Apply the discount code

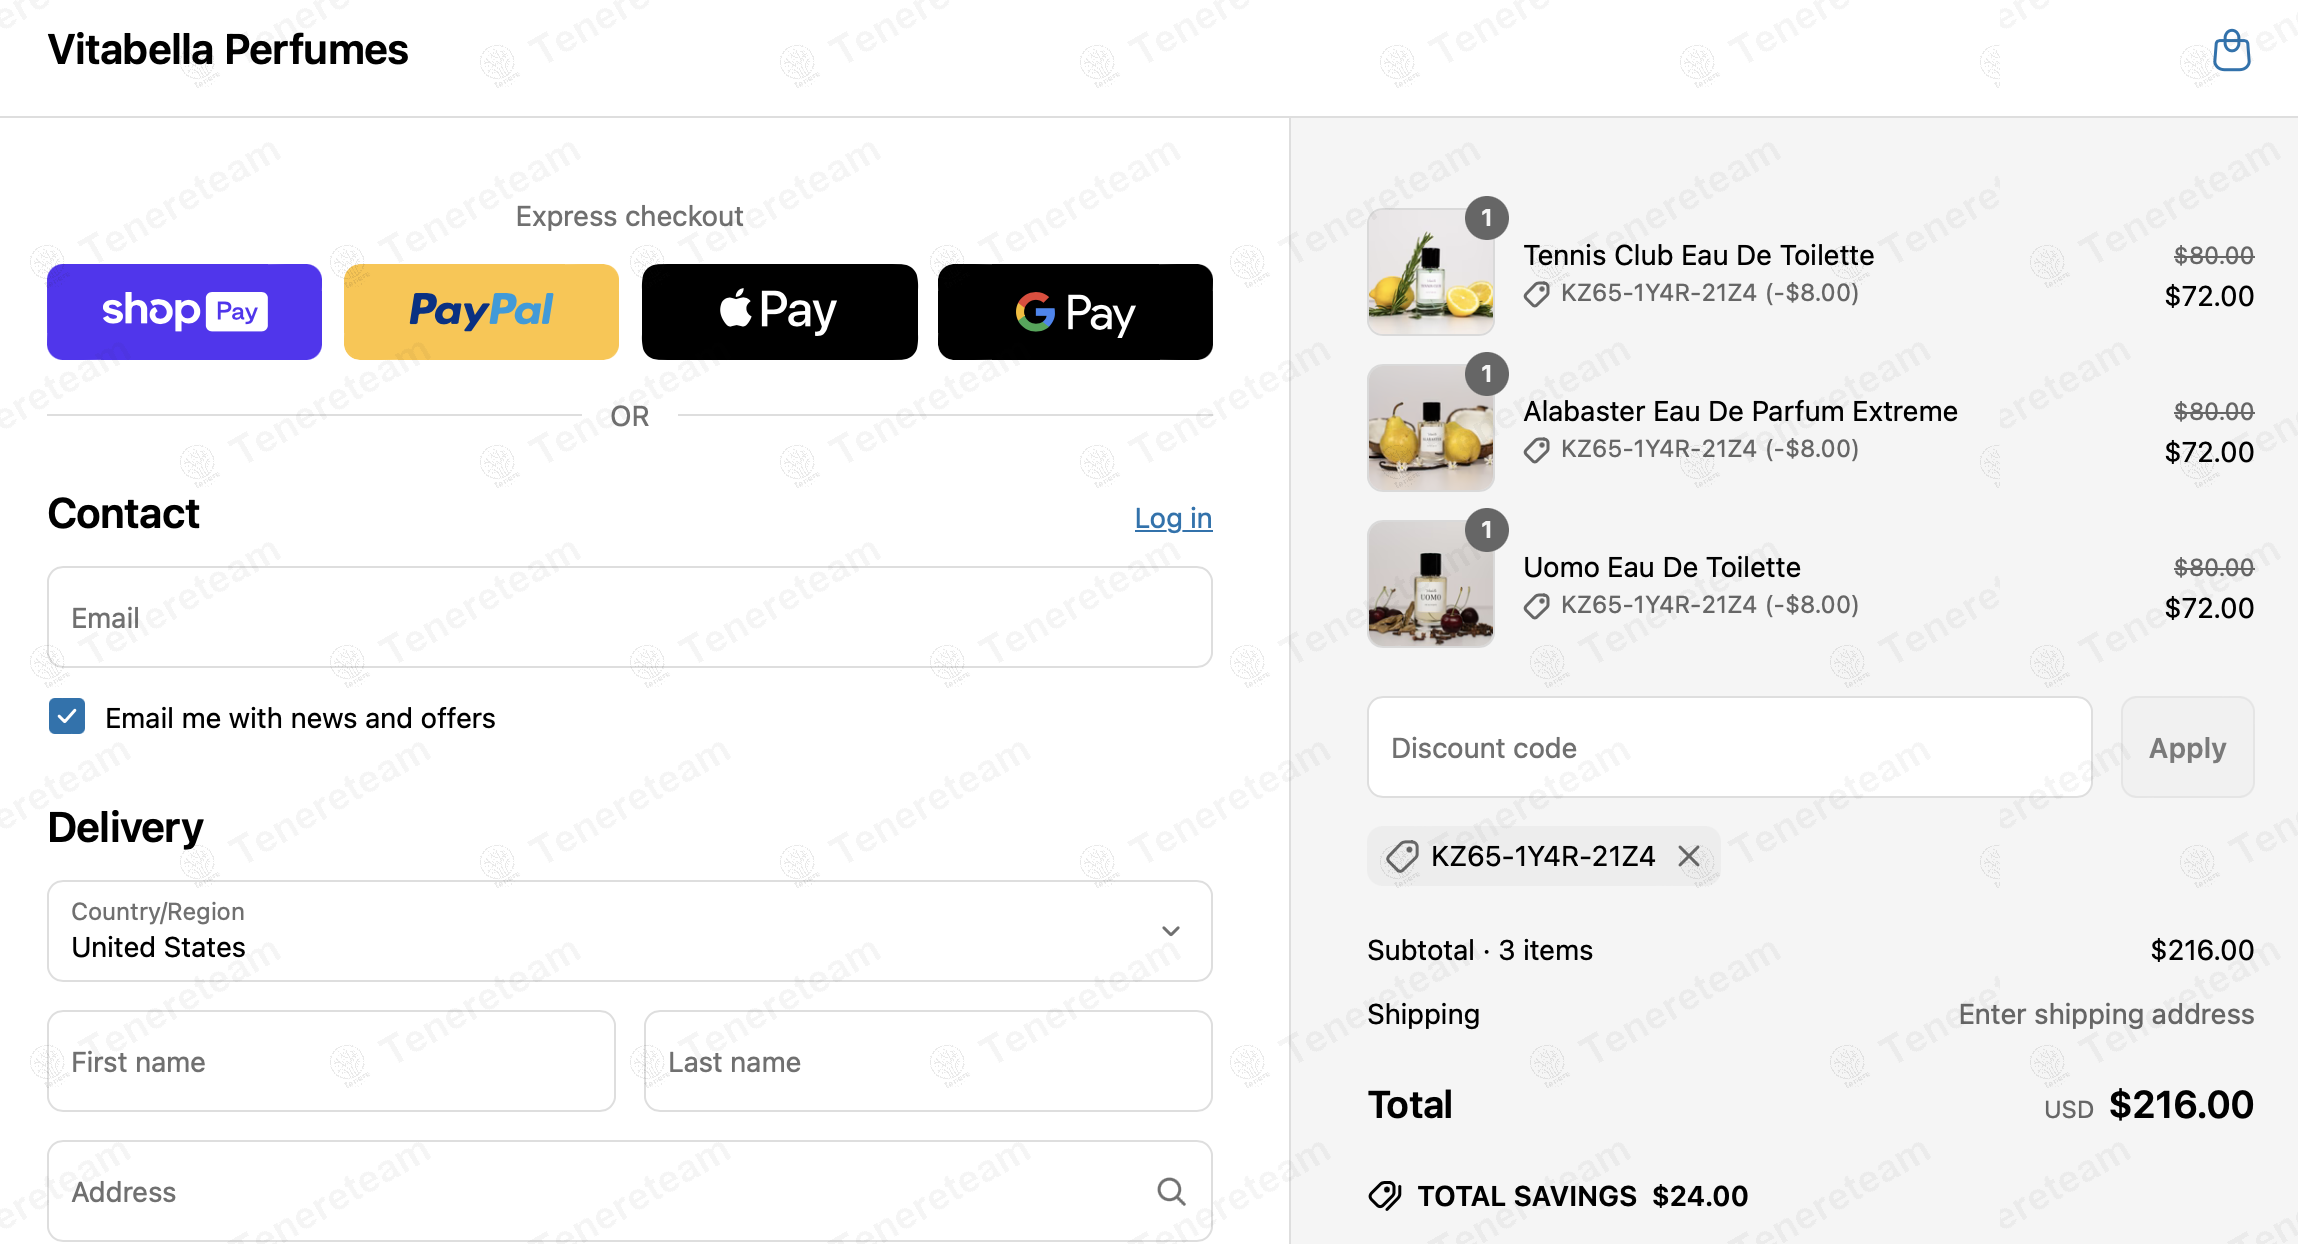[x=2187, y=747]
